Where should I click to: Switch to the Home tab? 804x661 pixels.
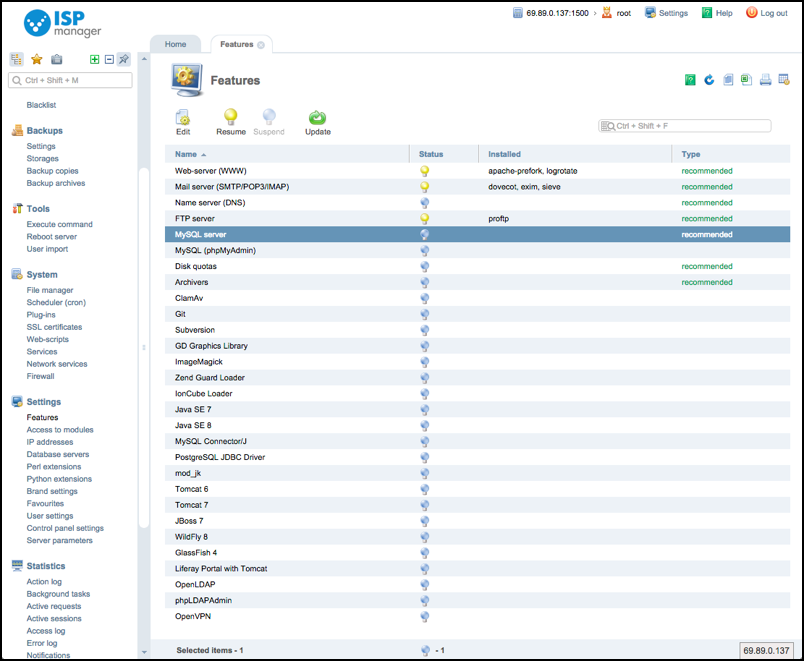coord(175,45)
